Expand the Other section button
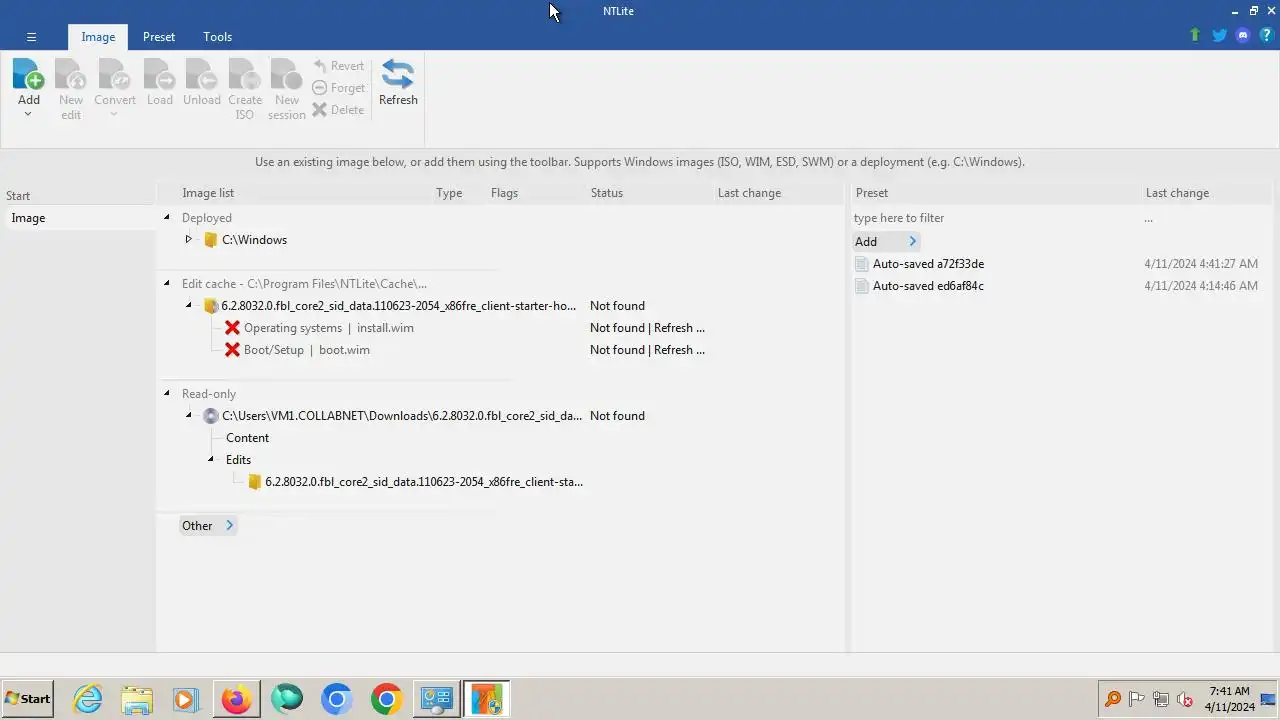The width and height of the screenshot is (1280, 720). (208, 526)
